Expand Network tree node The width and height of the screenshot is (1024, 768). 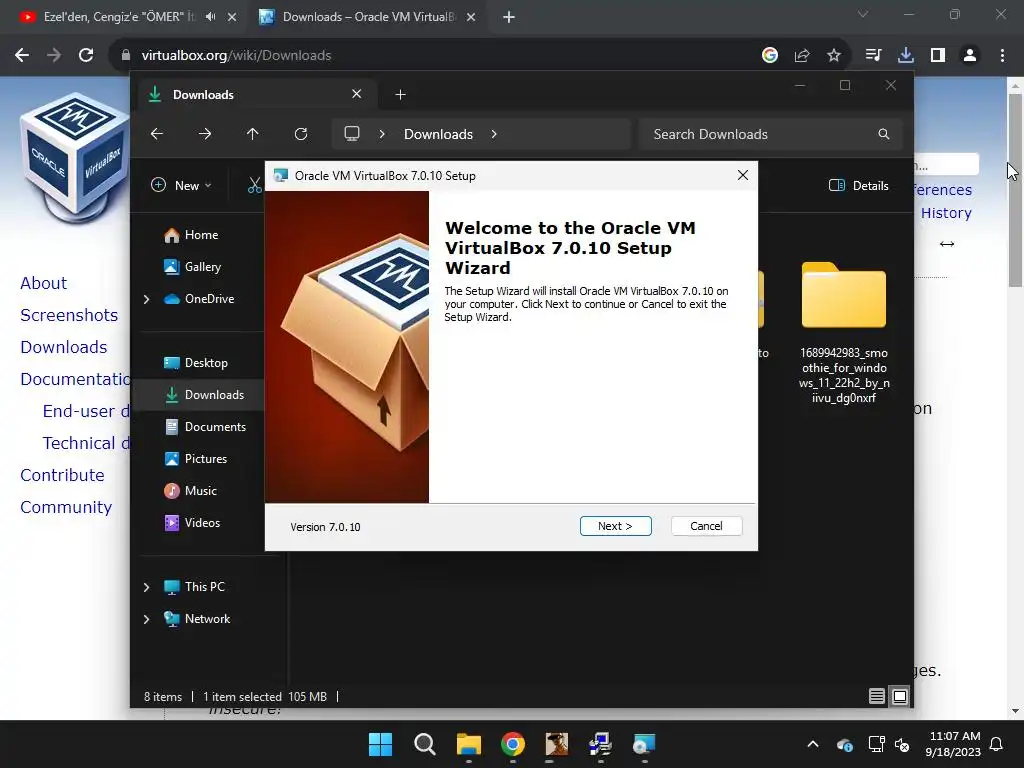(146, 619)
